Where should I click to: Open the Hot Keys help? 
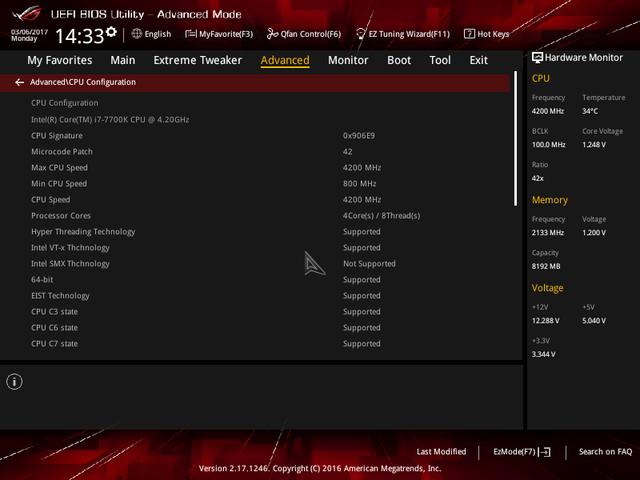[x=487, y=34]
